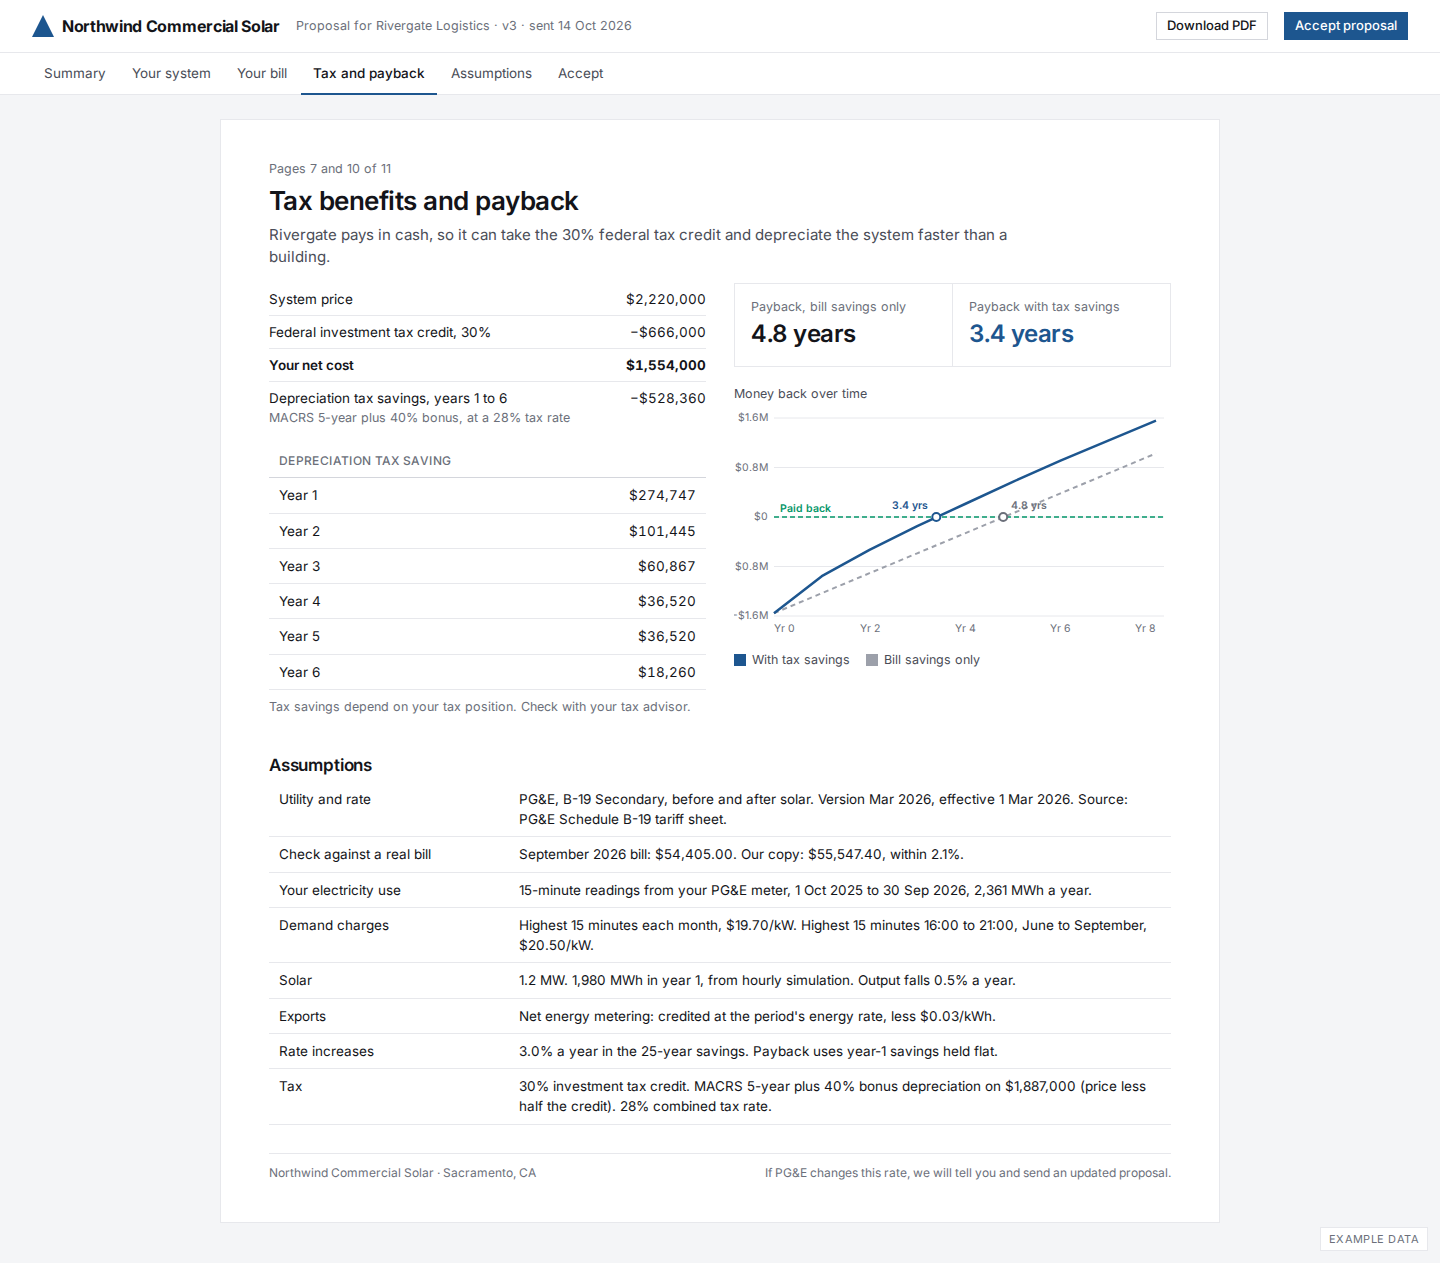Click the September 2026 bill comparison text
This screenshot has height=1263, width=1440.
tap(741, 854)
